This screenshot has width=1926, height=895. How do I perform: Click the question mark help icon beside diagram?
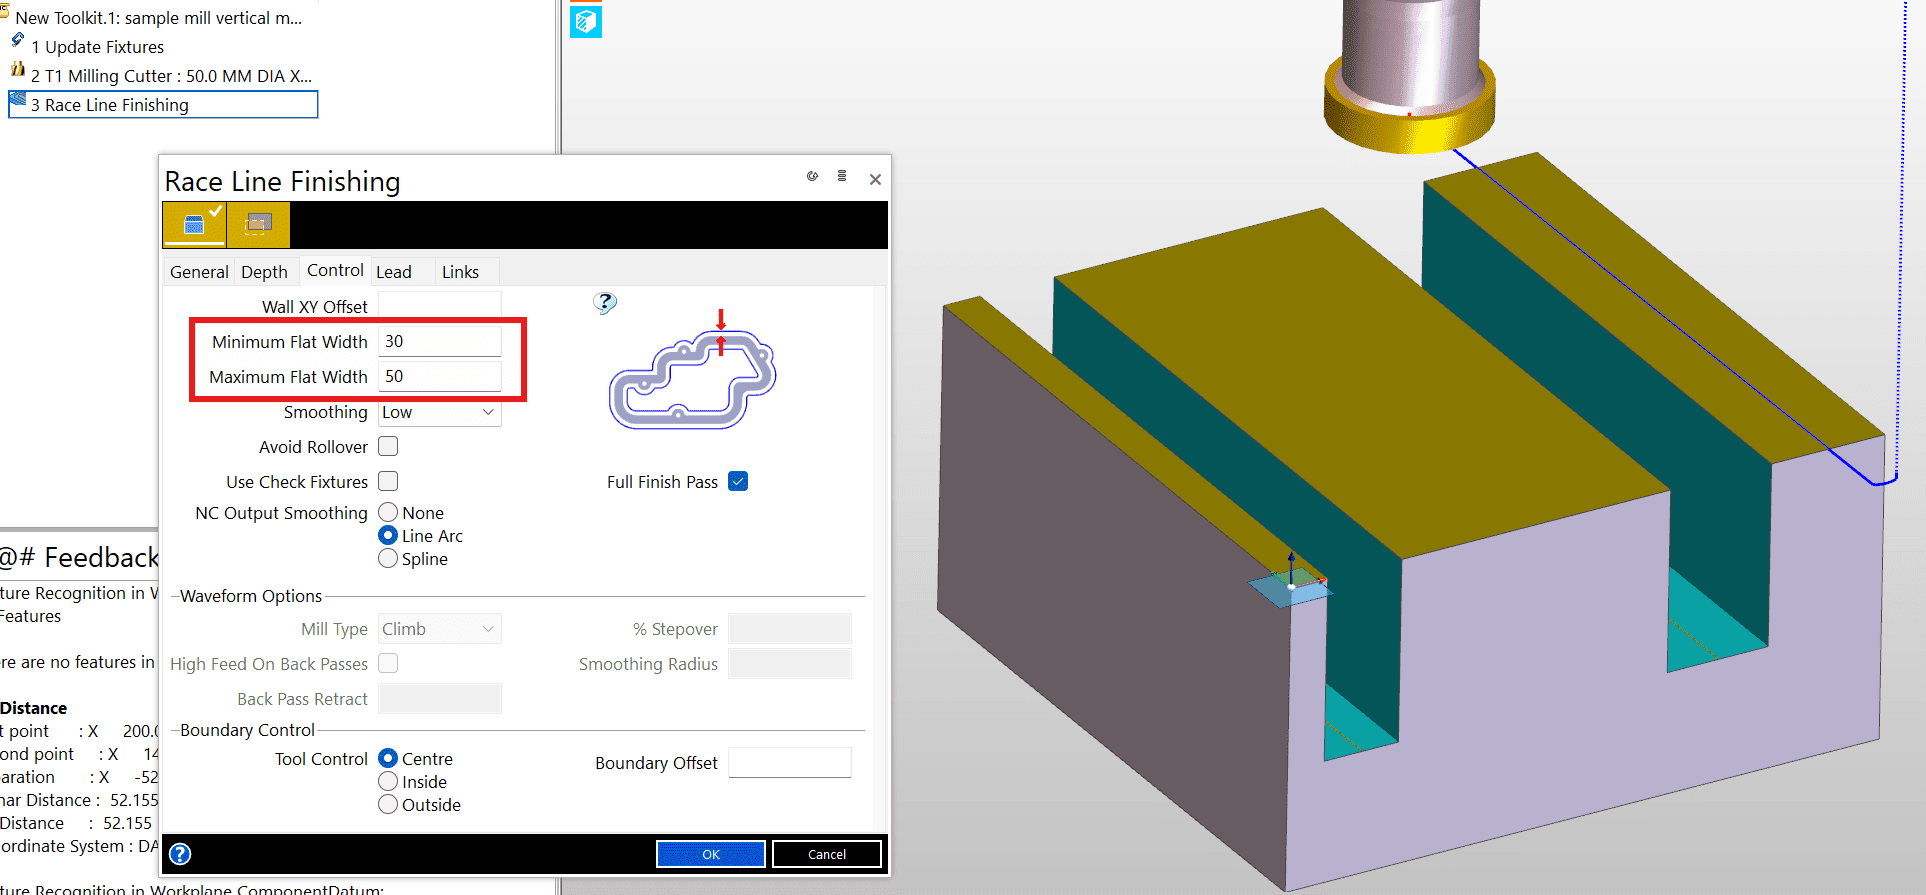click(605, 303)
